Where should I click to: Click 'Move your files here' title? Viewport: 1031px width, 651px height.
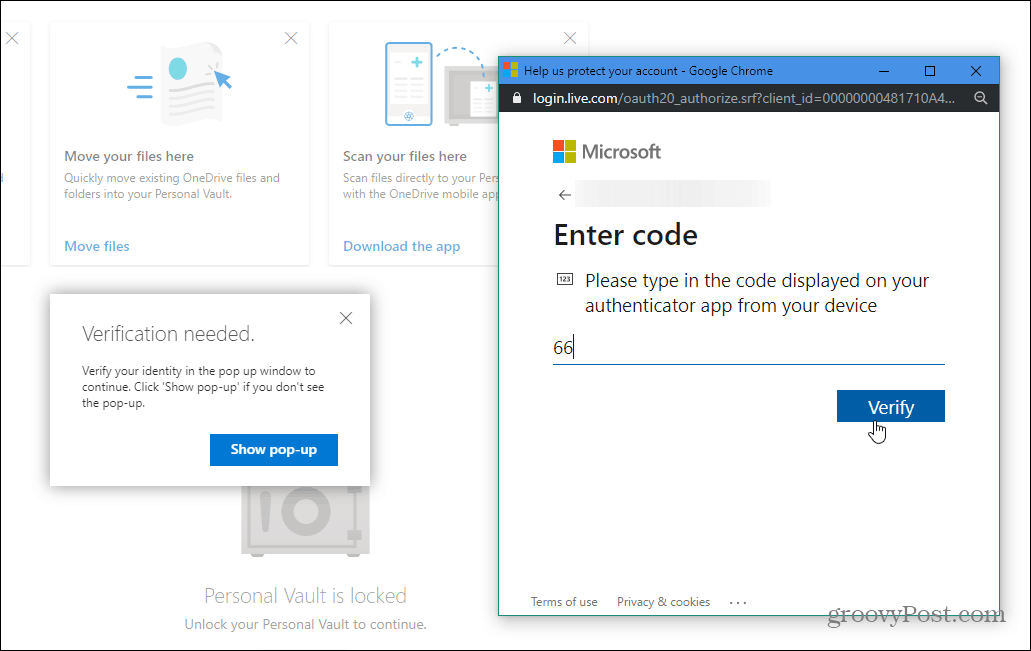pyautogui.click(x=129, y=157)
